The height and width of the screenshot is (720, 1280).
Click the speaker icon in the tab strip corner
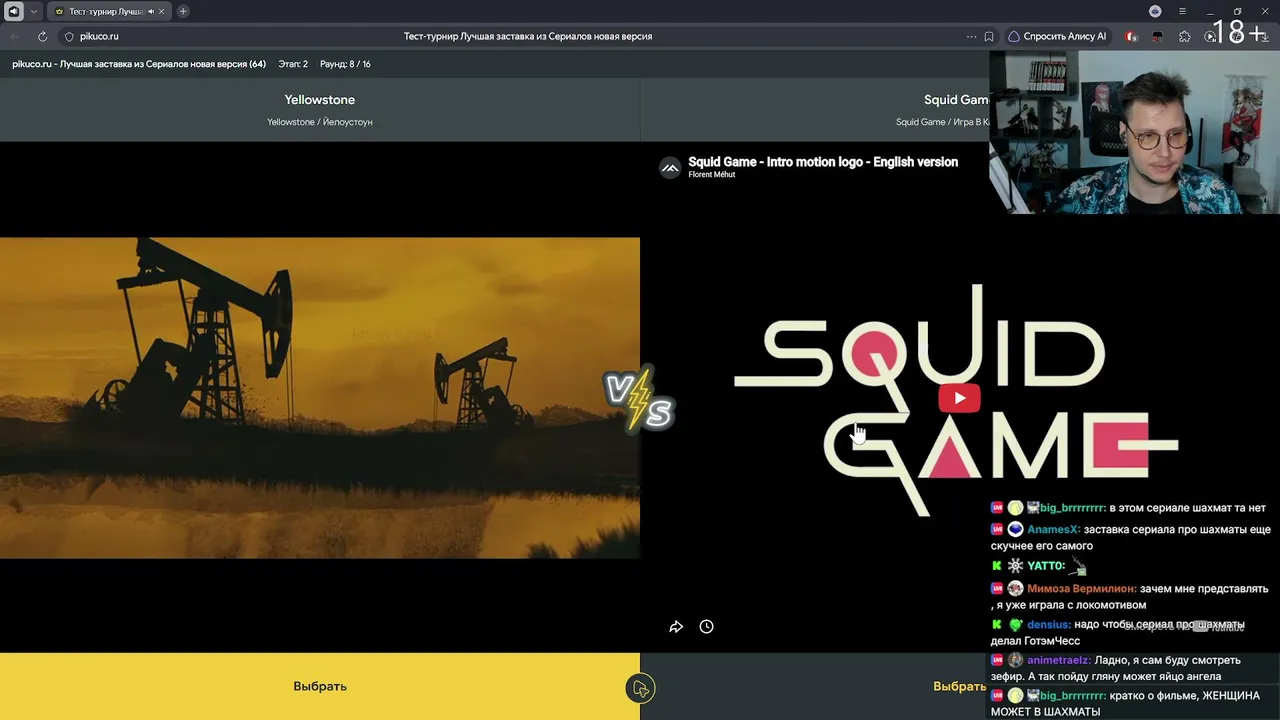point(14,11)
